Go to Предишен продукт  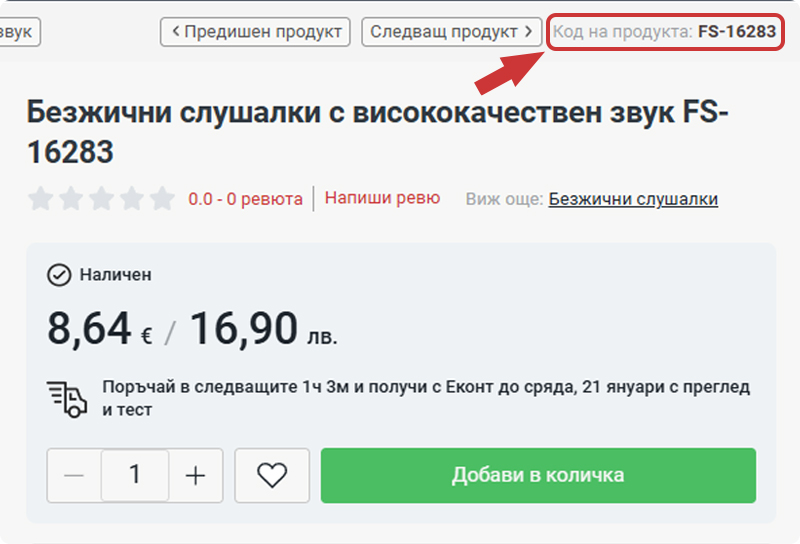click(x=256, y=31)
